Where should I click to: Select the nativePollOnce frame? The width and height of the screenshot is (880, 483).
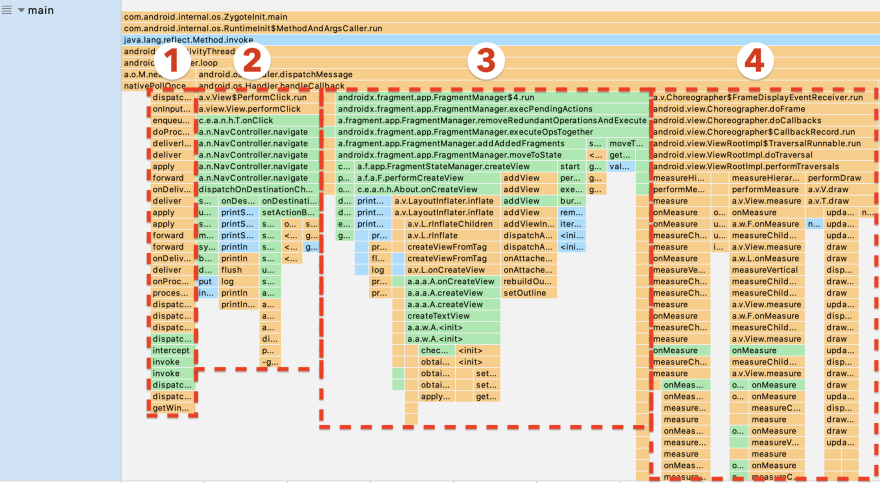(x=159, y=86)
